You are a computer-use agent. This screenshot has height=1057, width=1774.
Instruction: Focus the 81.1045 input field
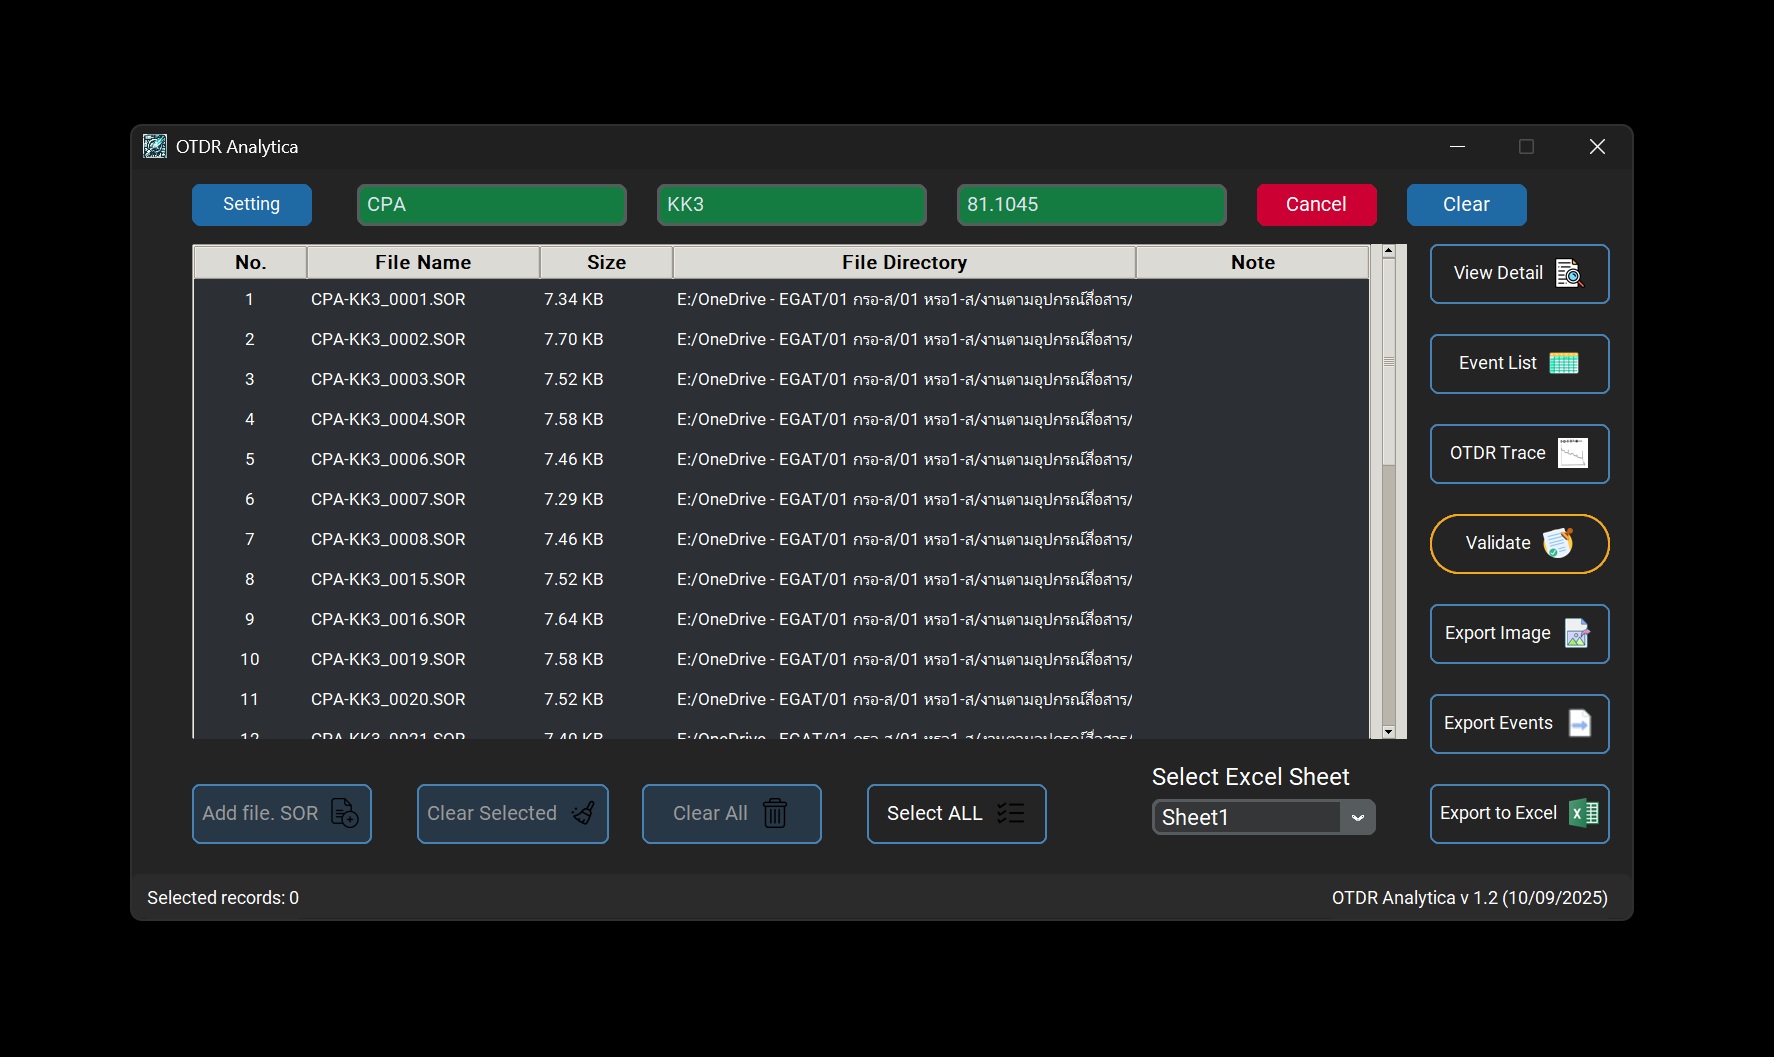pos(1091,204)
